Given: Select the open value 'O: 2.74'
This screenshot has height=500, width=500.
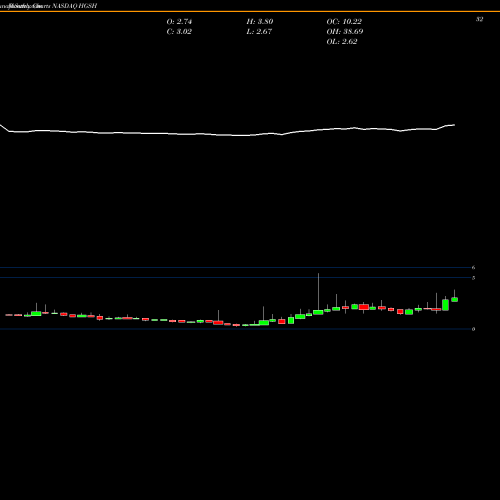Looking at the screenshot, I should [179, 22].
